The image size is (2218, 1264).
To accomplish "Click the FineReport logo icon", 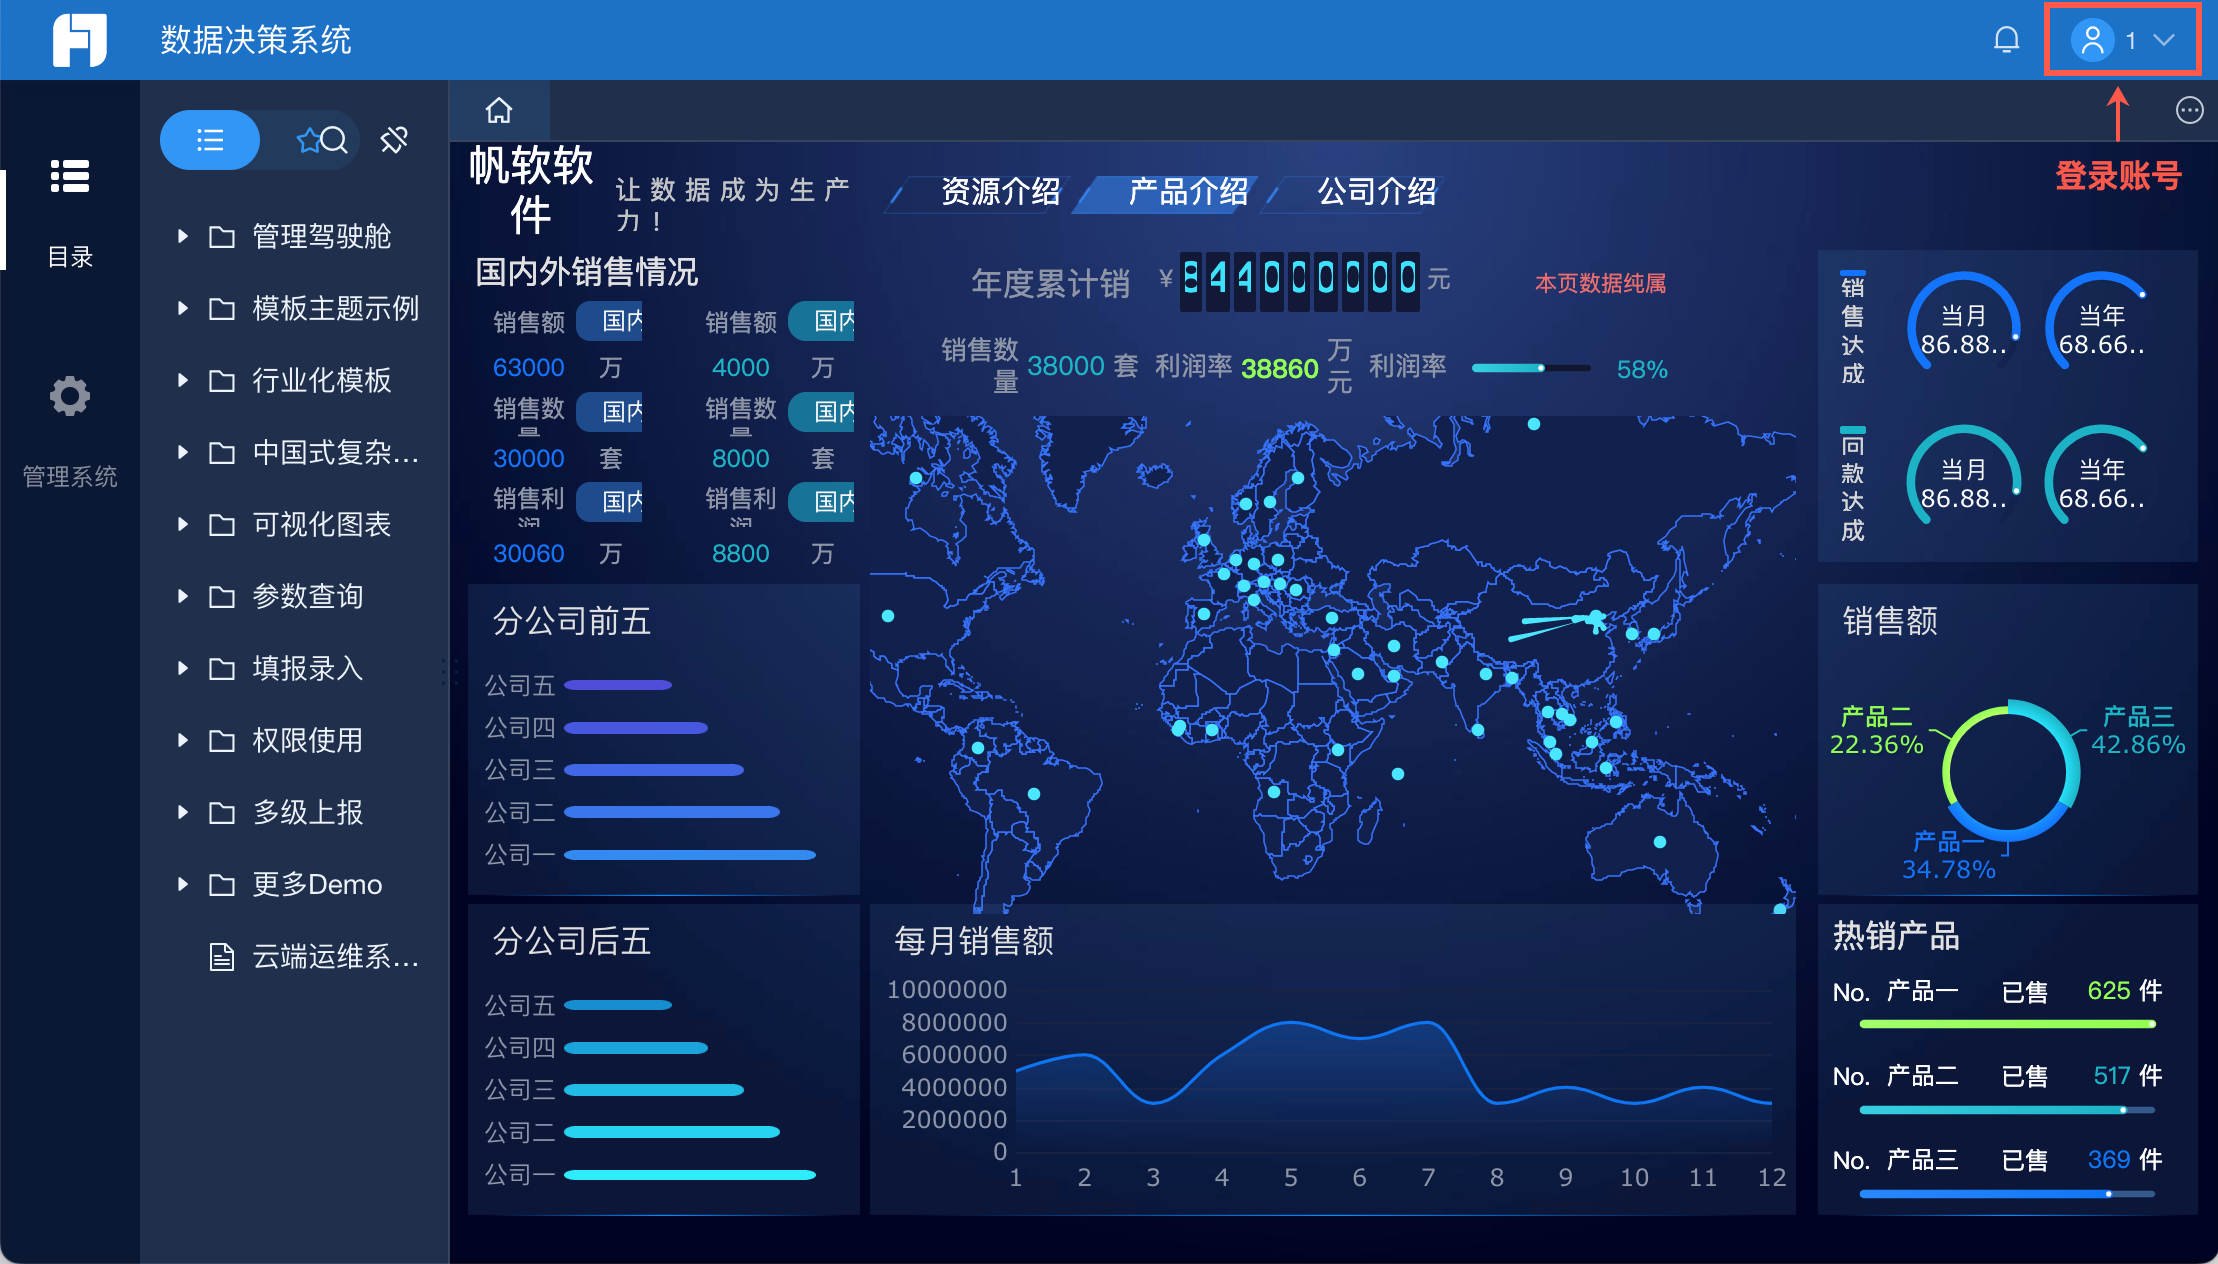I will (x=80, y=40).
